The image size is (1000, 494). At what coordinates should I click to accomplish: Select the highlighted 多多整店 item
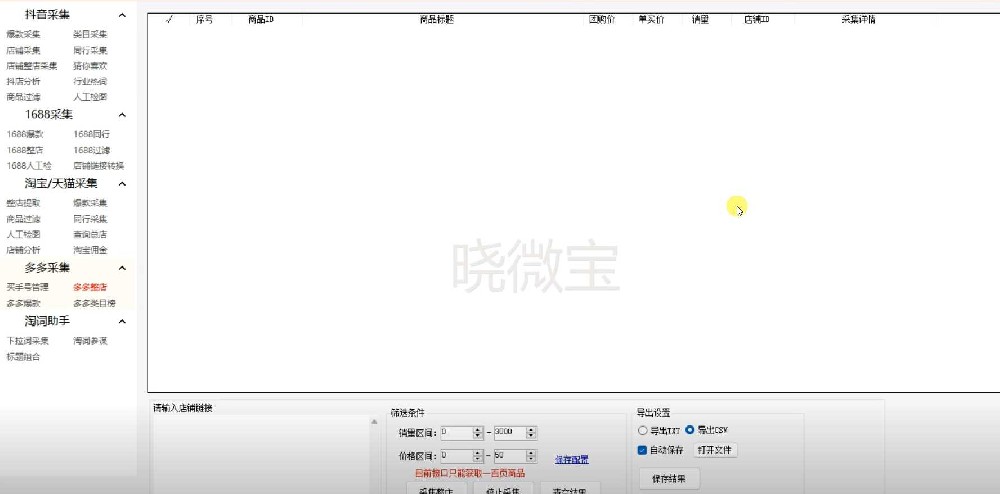coord(91,287)
